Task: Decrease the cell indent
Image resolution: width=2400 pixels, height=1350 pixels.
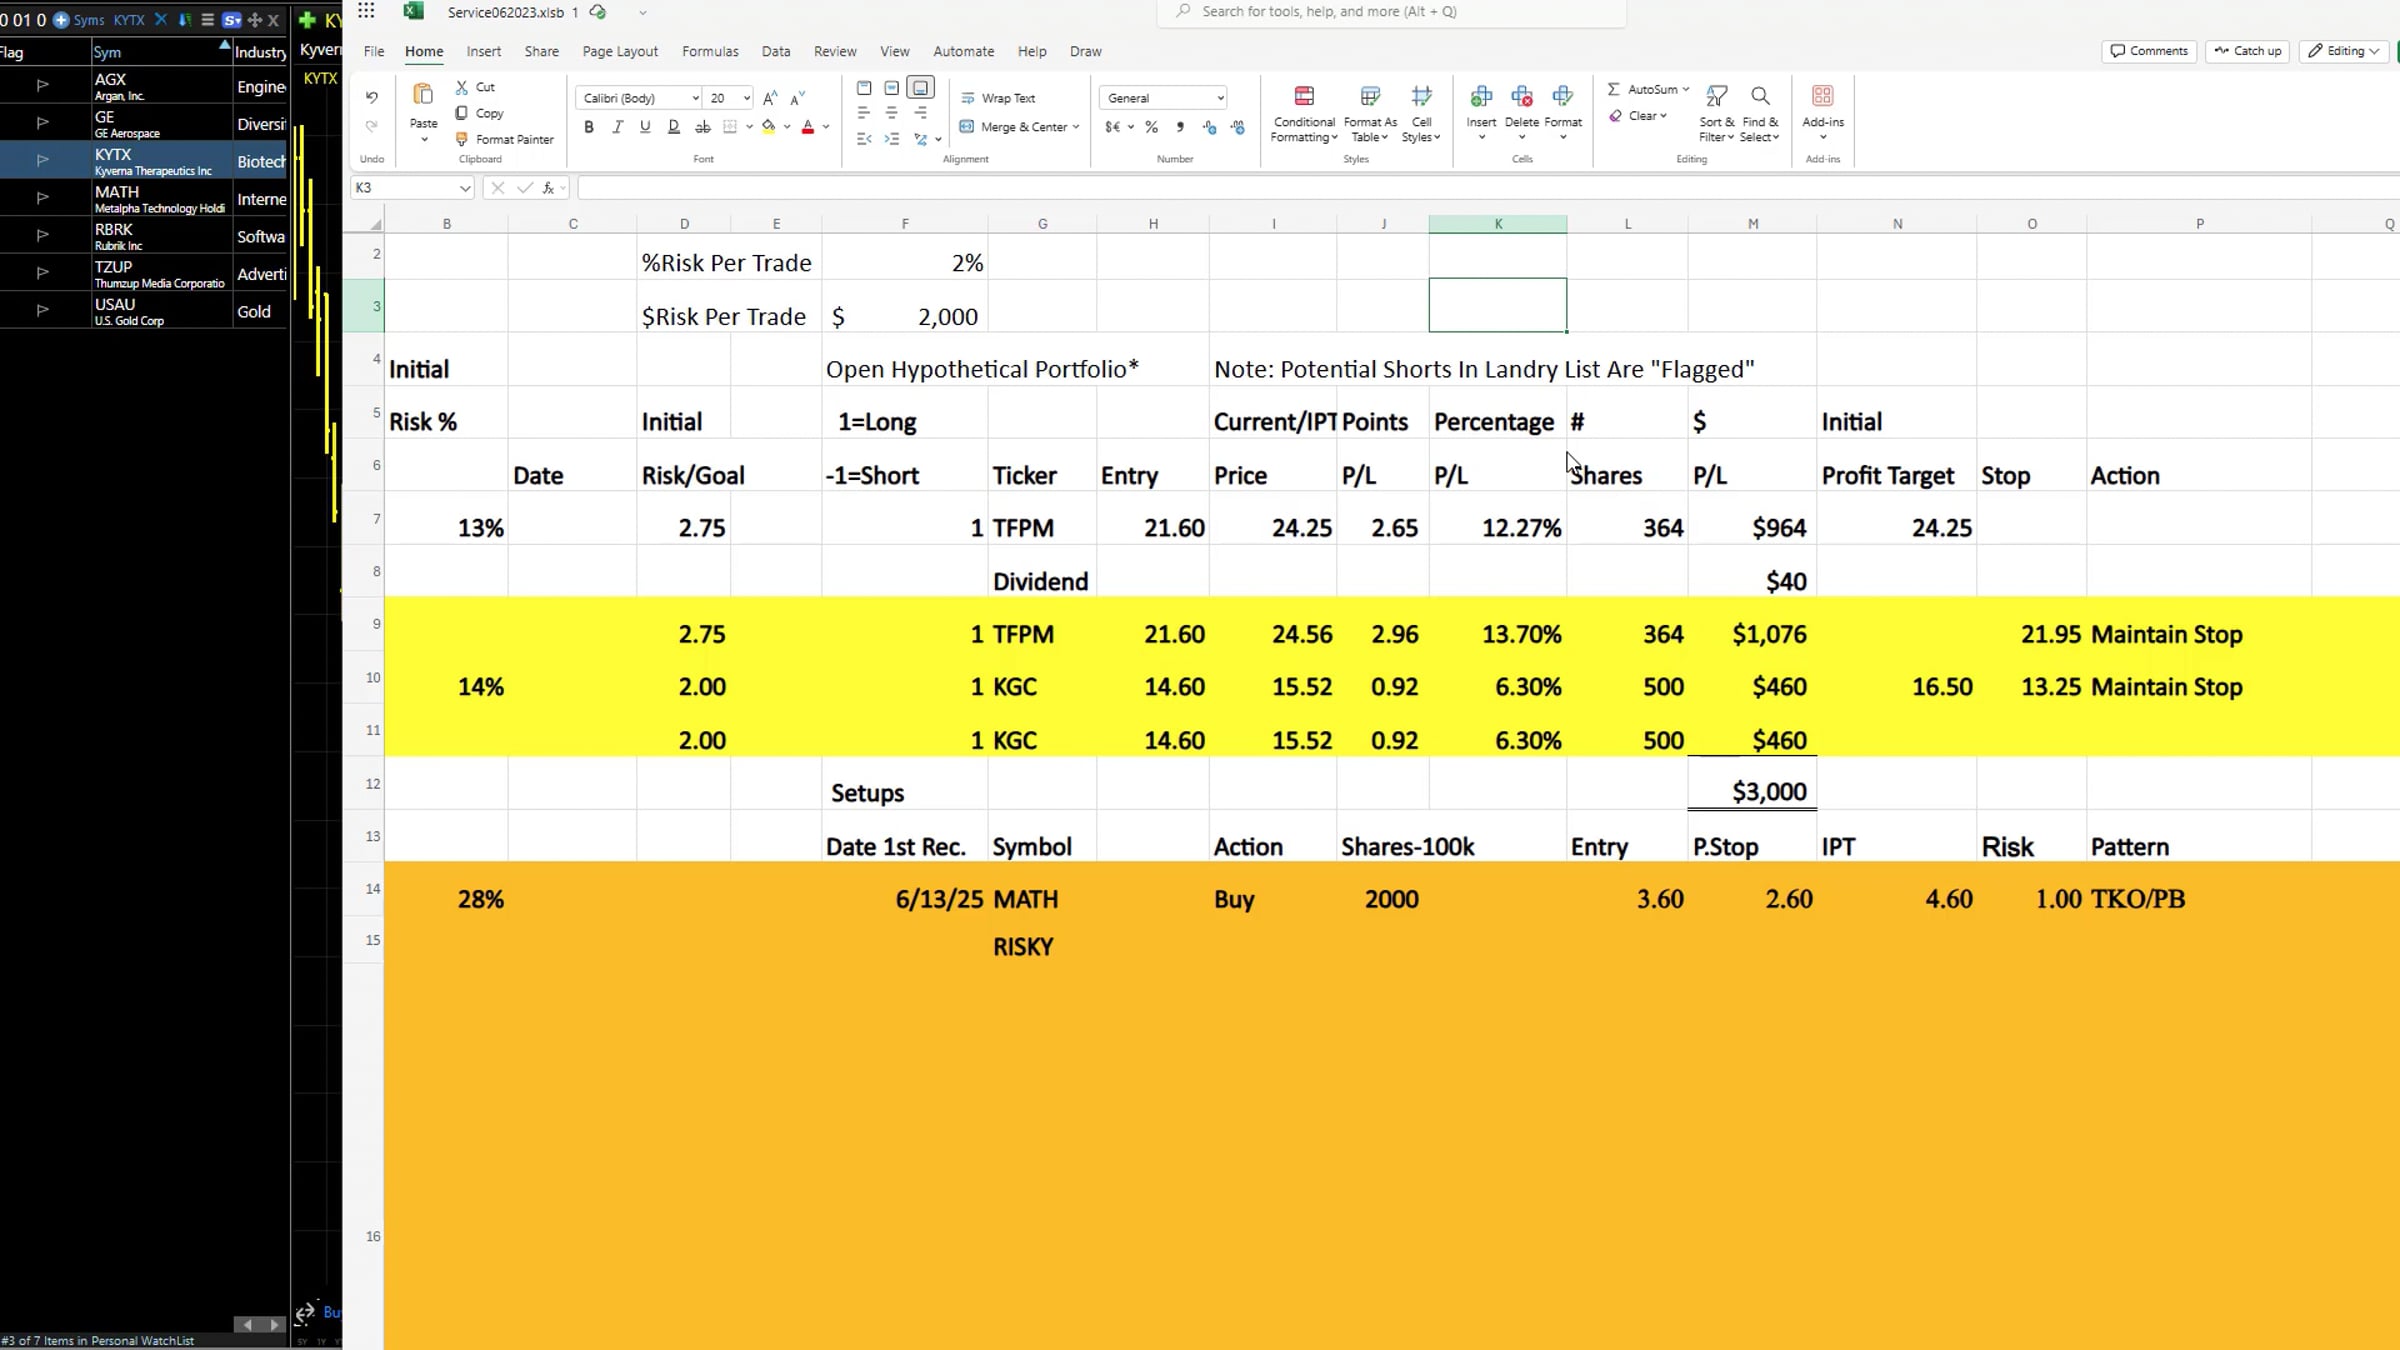Action: click(x=864, y=139)
